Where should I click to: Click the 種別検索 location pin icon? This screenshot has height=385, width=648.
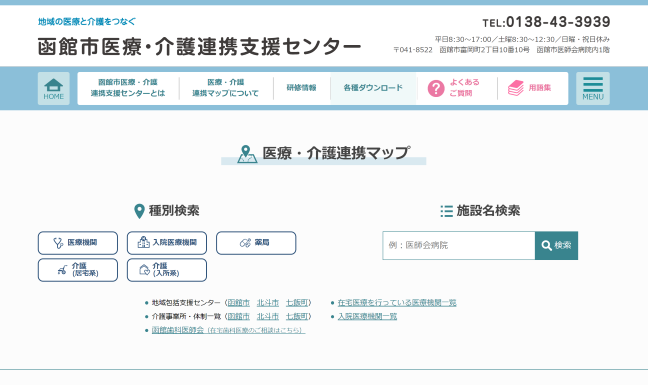pyautogui.click(x=139, y=211)
